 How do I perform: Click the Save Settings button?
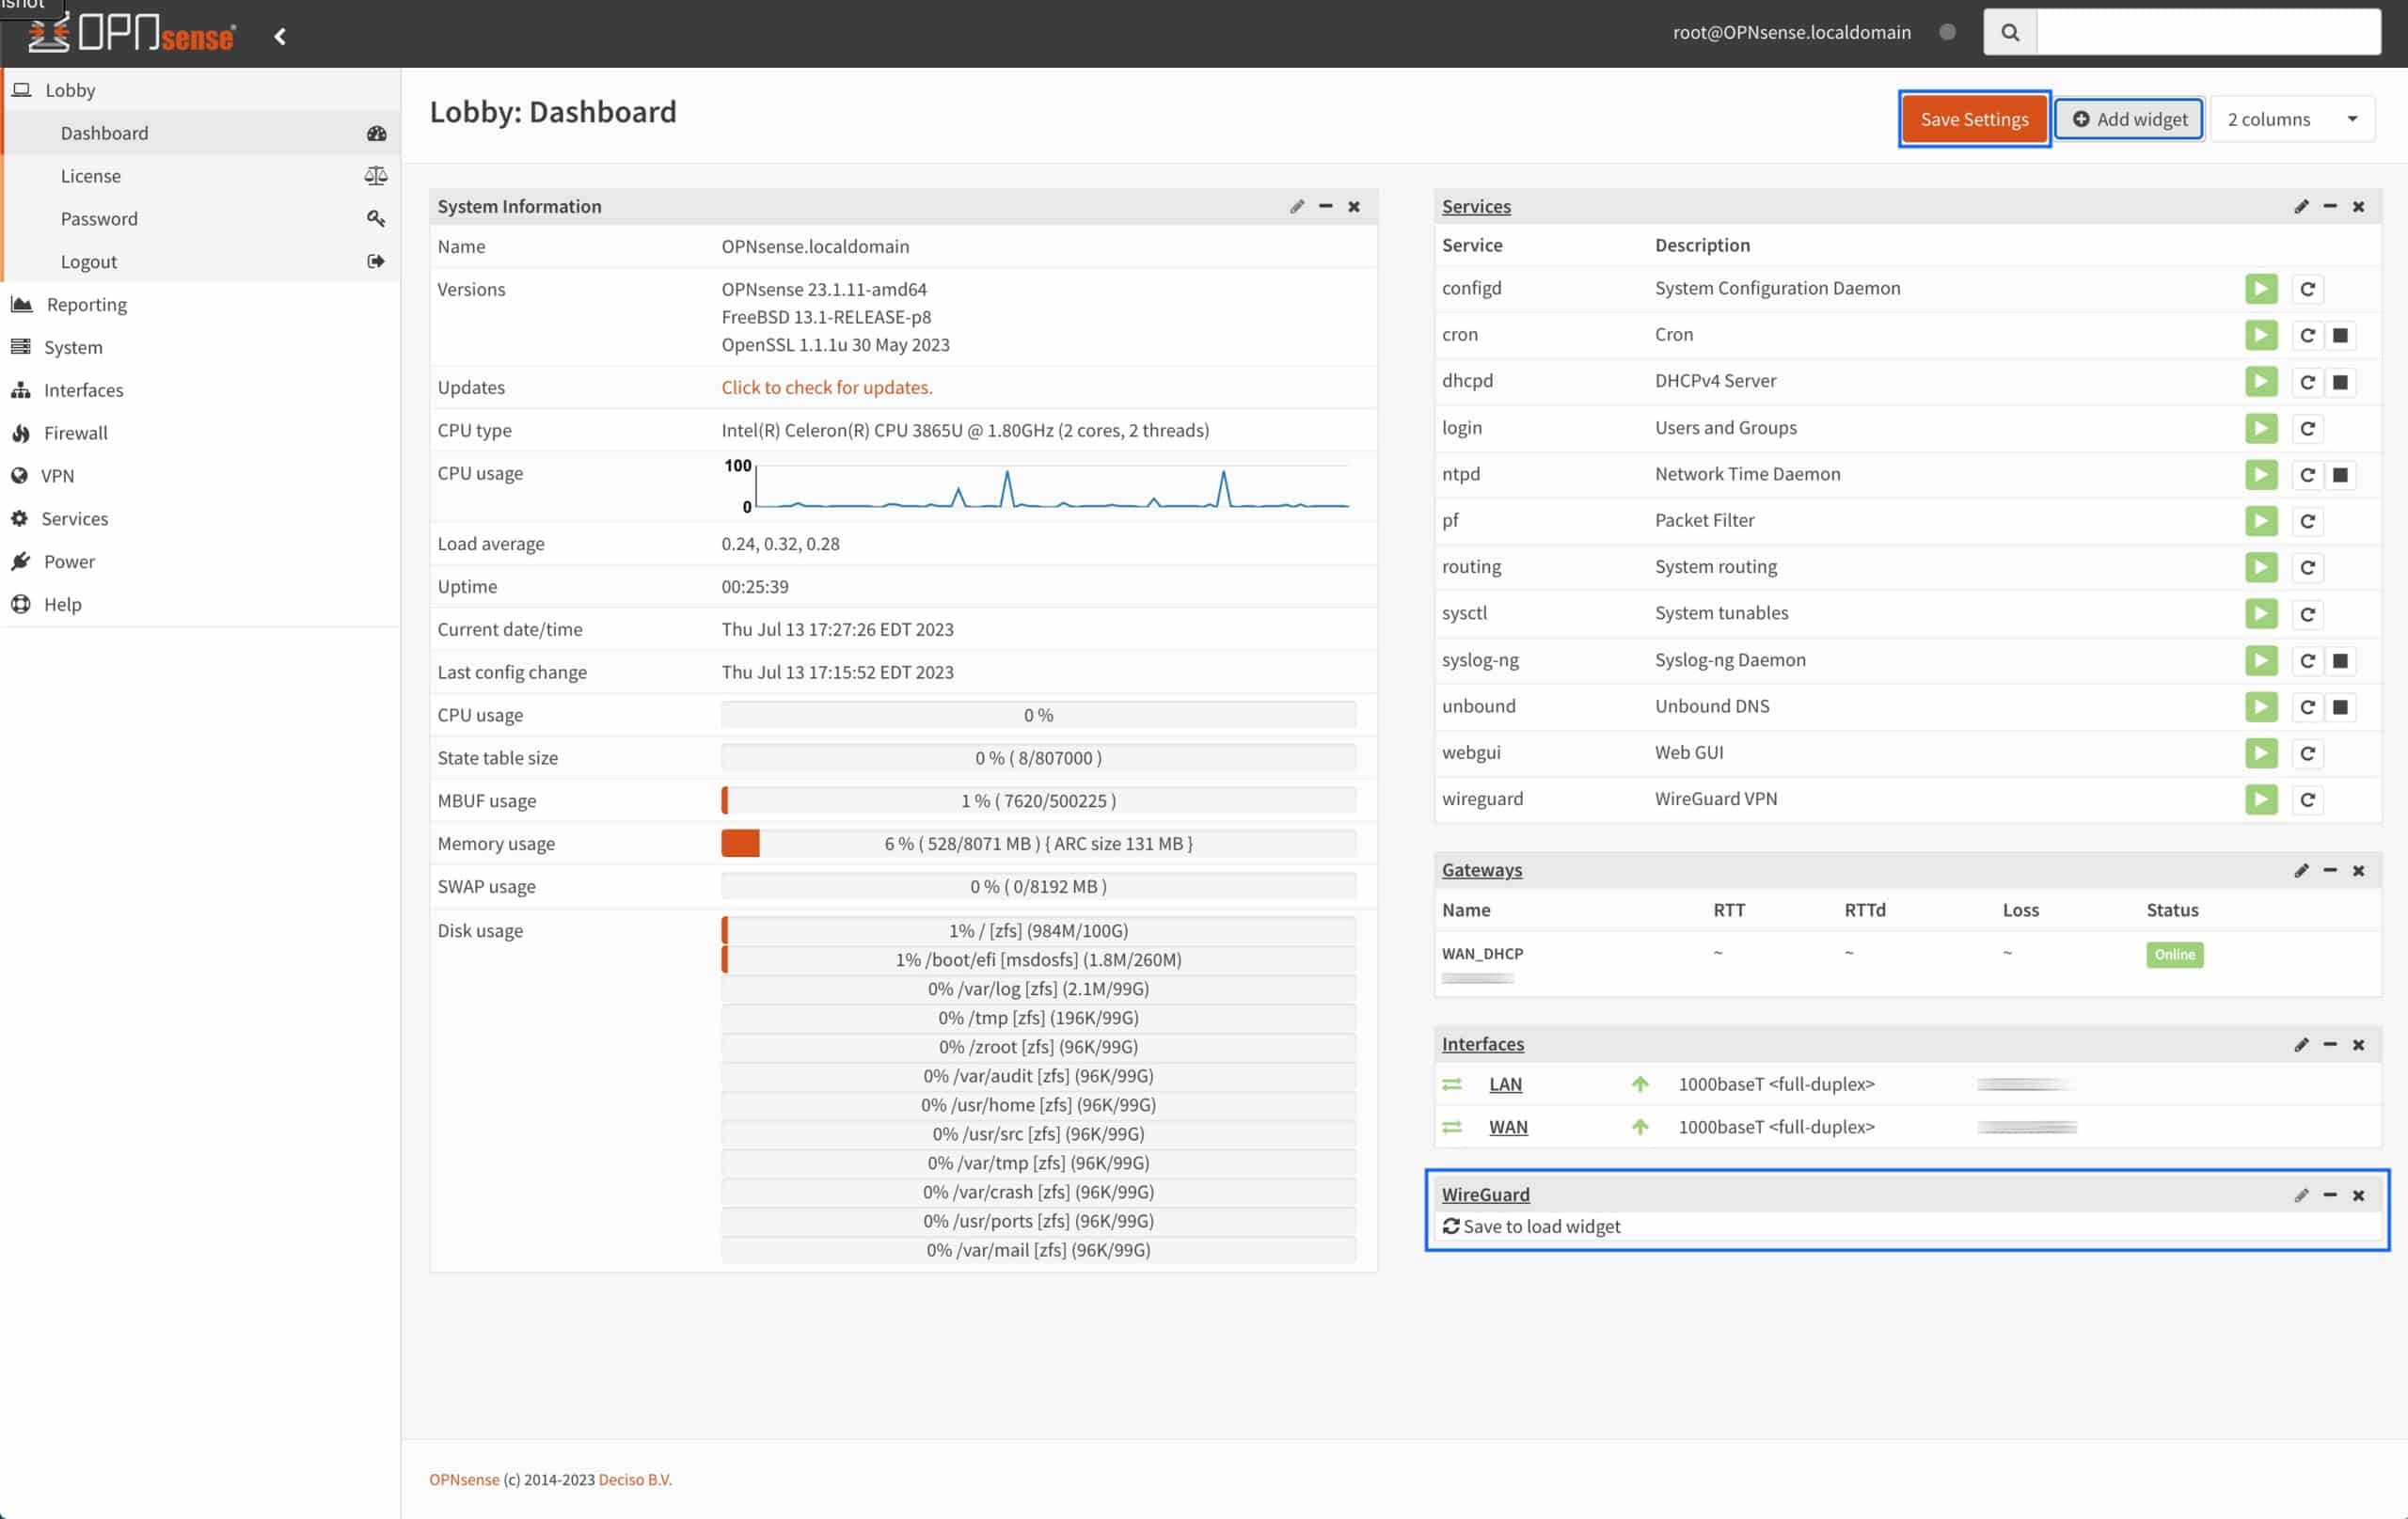[1974, 119]
